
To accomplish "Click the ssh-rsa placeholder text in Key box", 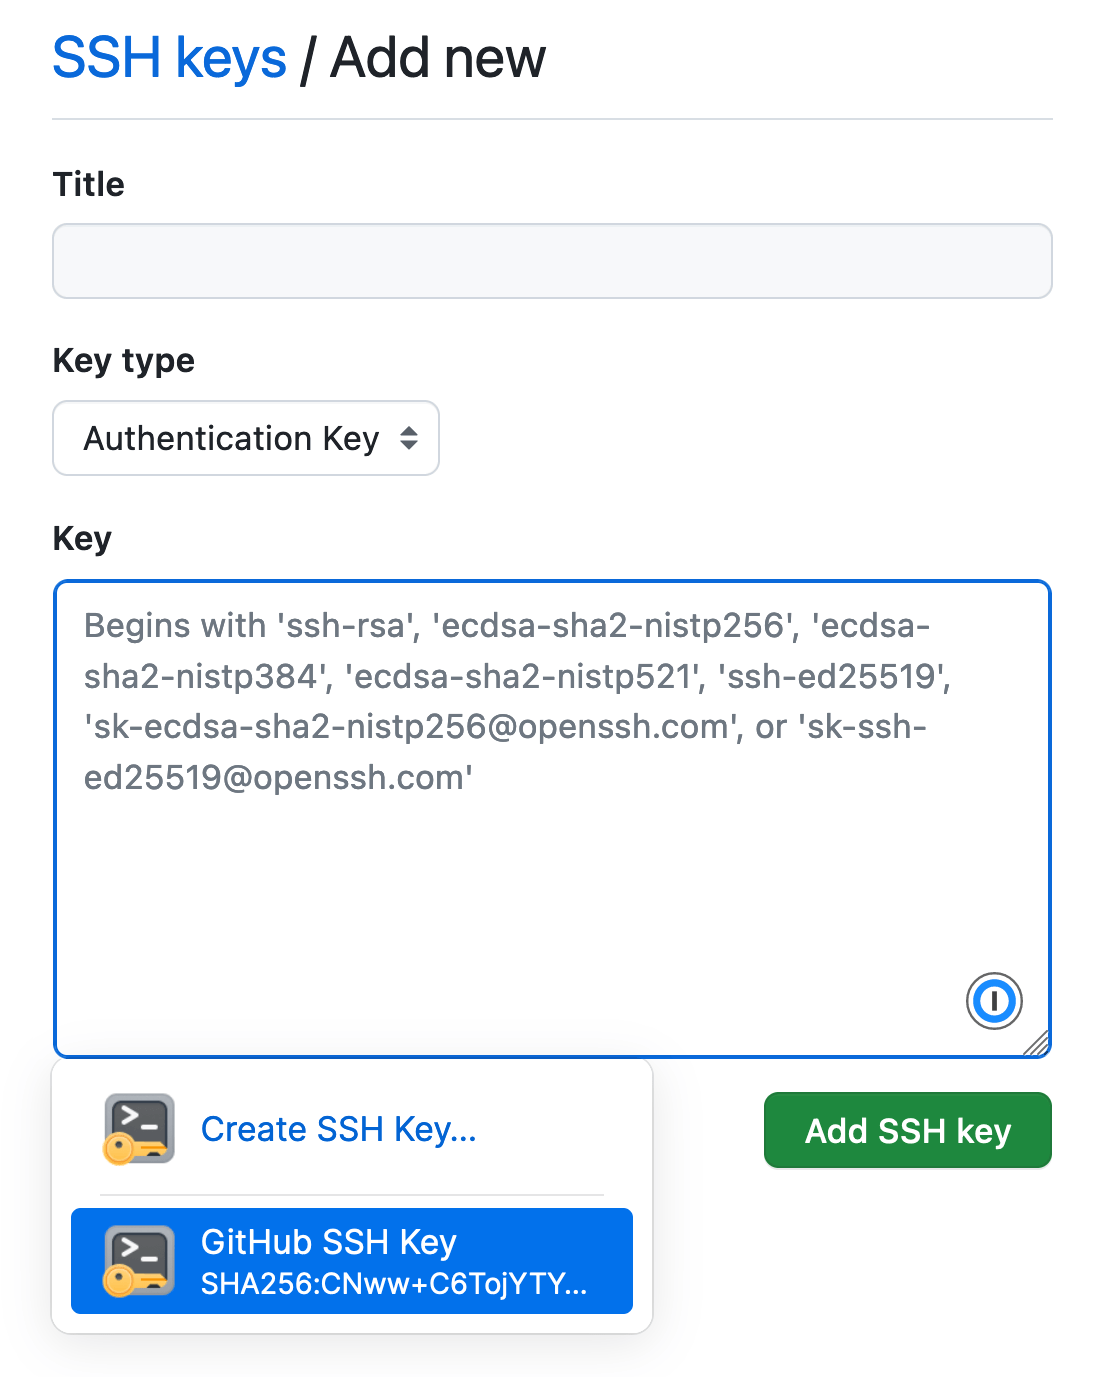I will click(x=347, y=625).
